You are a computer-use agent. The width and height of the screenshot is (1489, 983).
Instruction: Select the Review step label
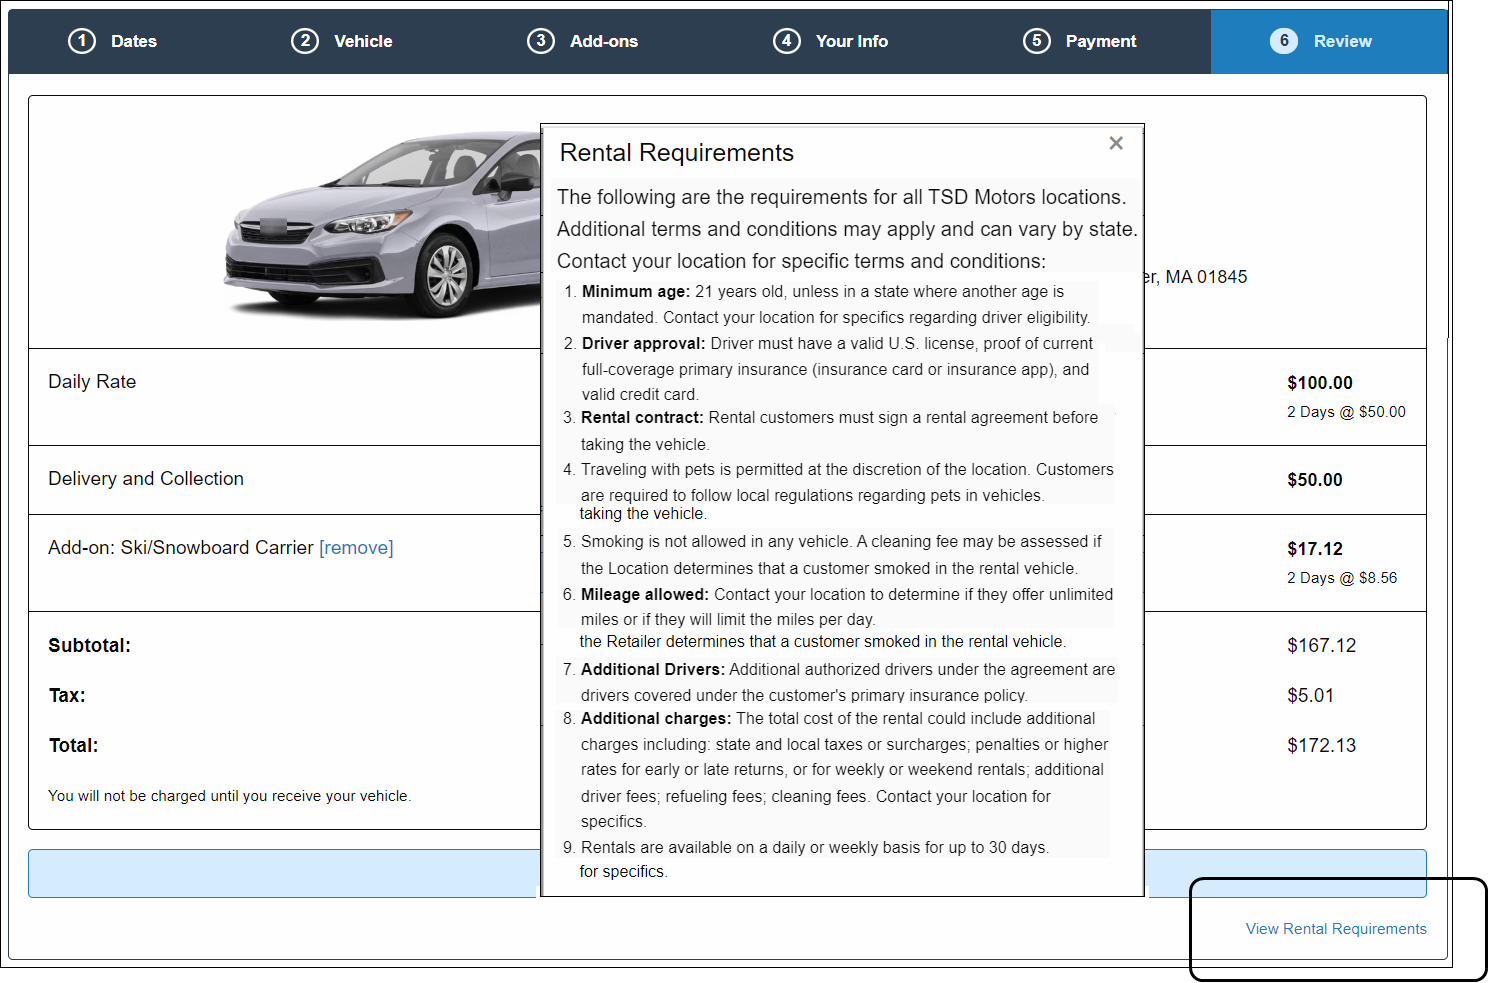pyautogui.click(x=1342, y=42)
